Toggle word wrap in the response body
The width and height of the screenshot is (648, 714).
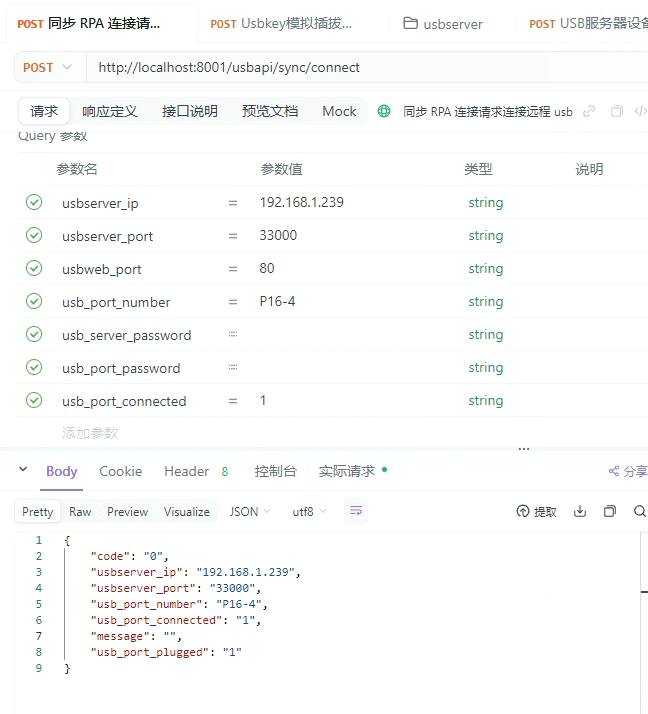(x=355, y=511)
